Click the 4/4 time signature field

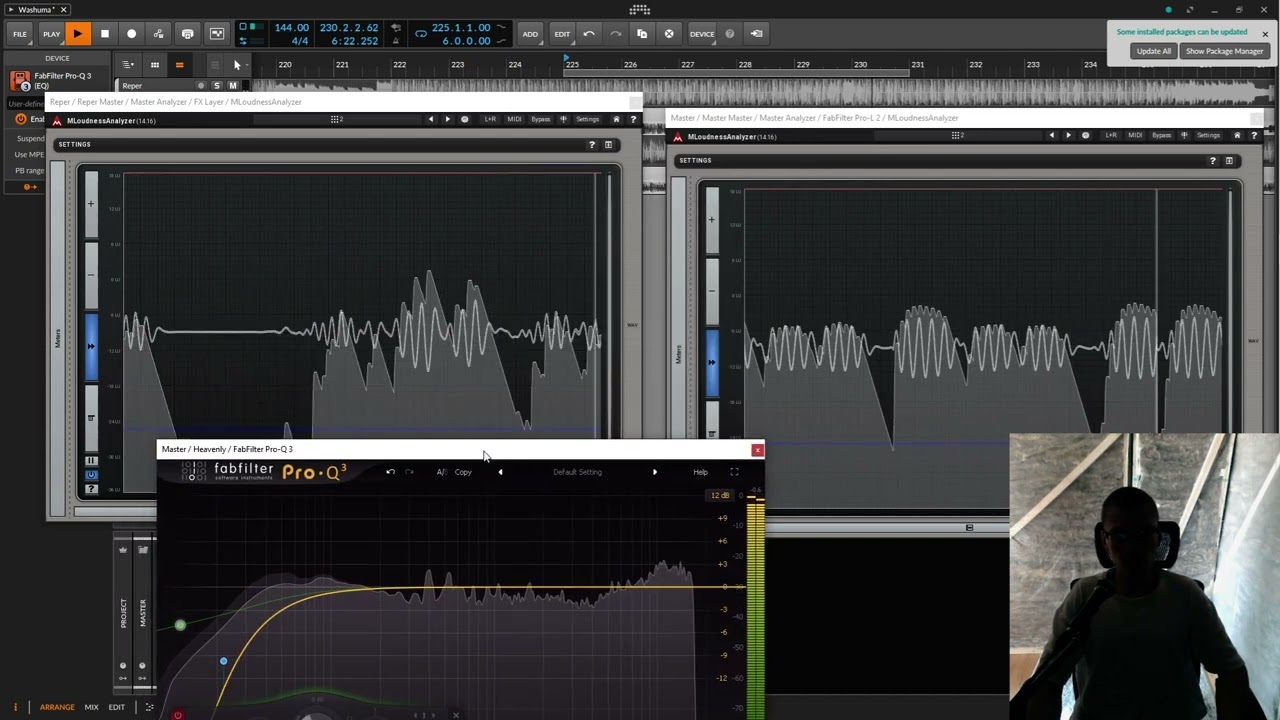pos(299,41)
